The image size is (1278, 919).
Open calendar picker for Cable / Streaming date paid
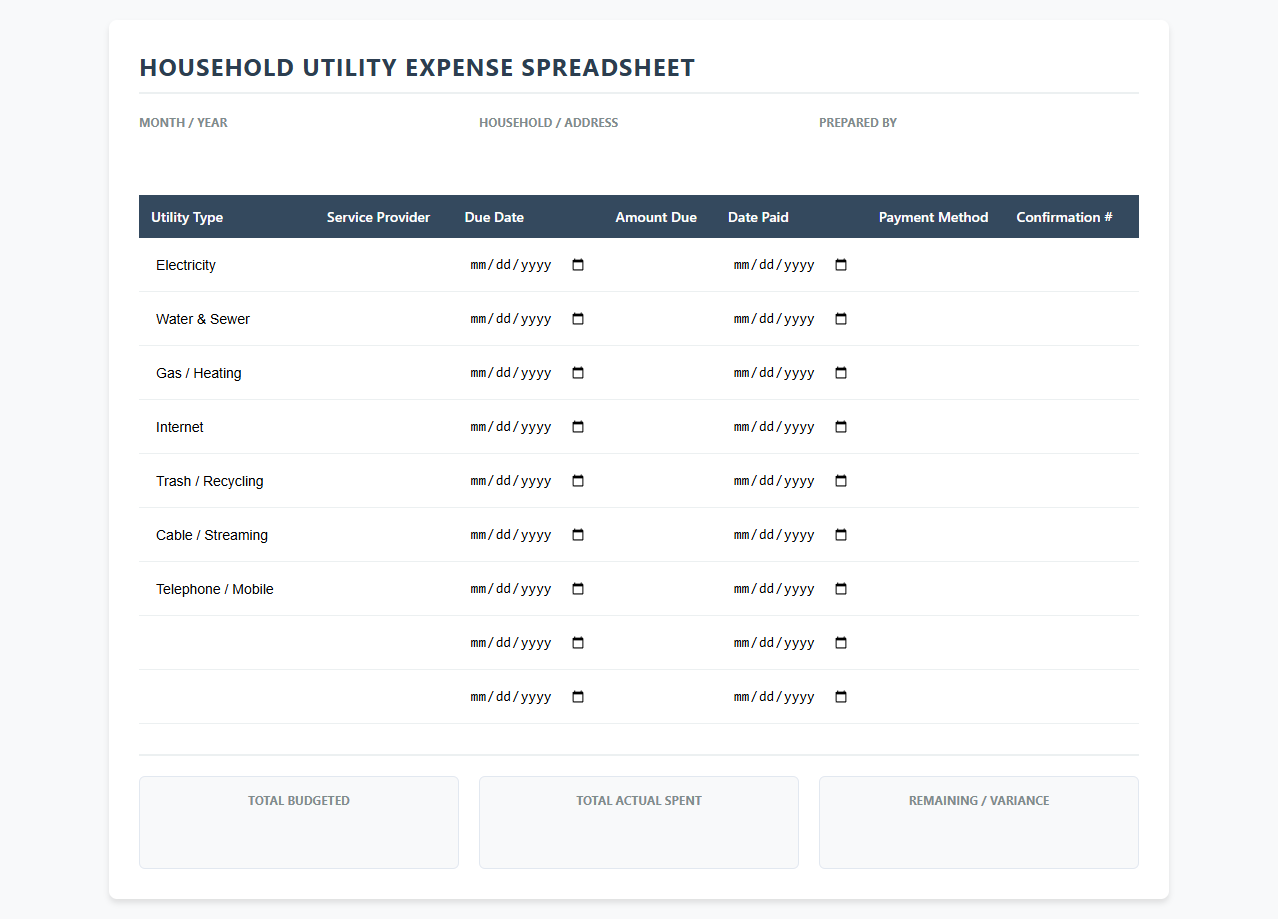click(841, 535)
